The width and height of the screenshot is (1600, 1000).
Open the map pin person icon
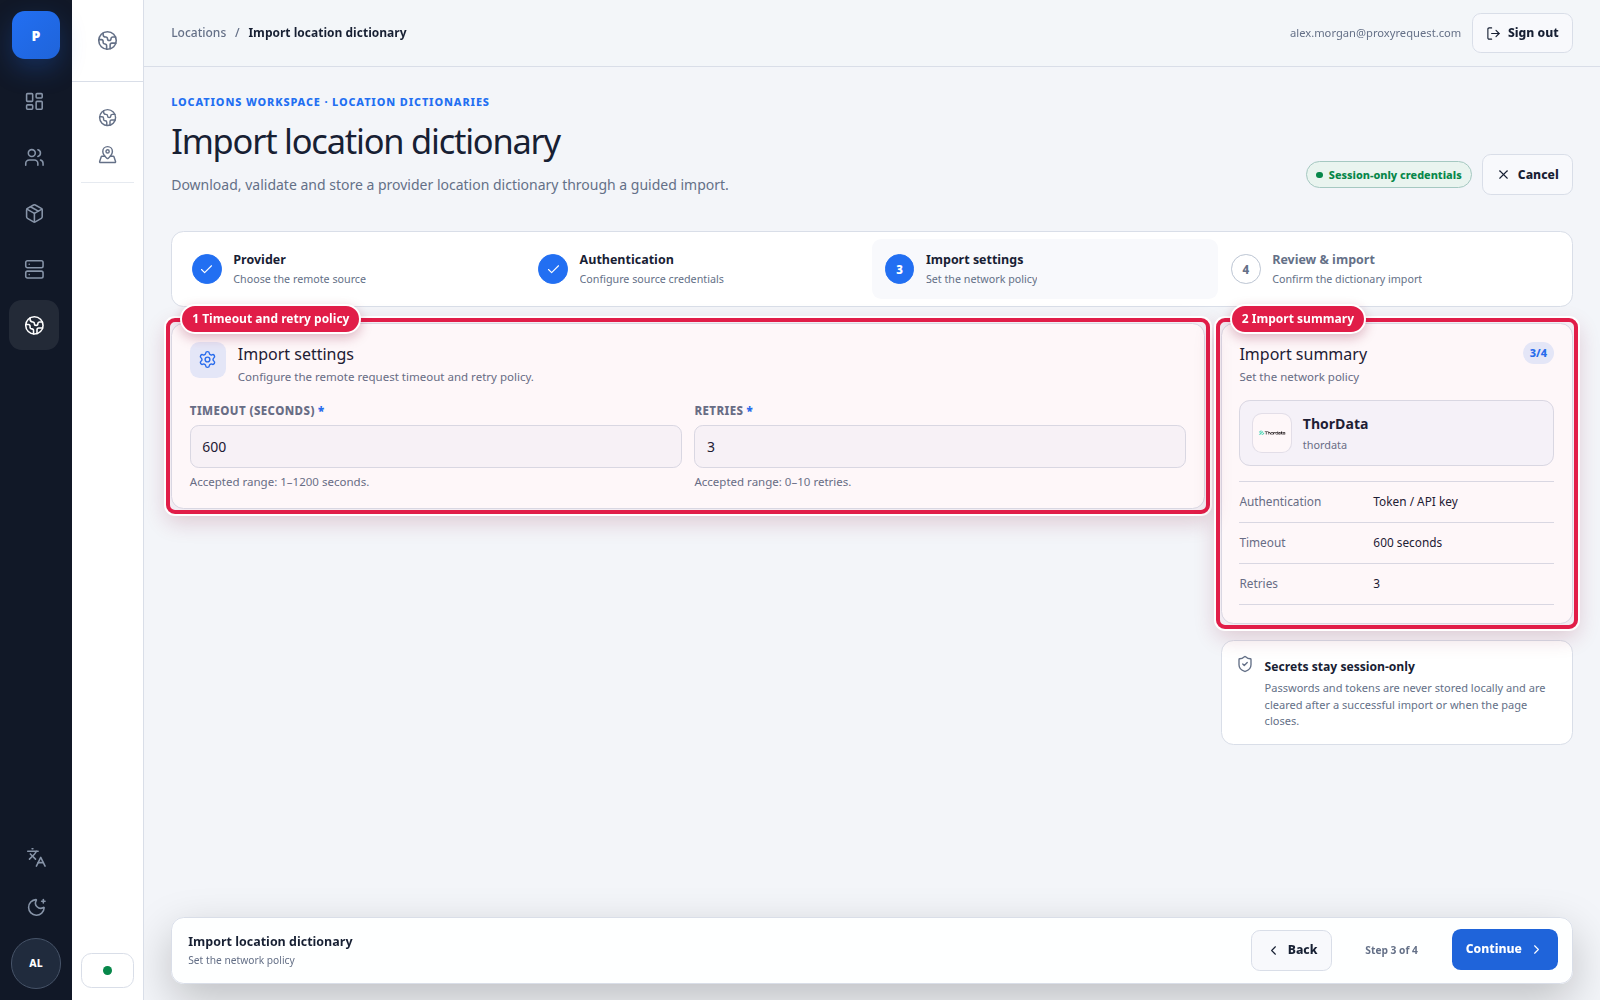[x=108, y=155]
